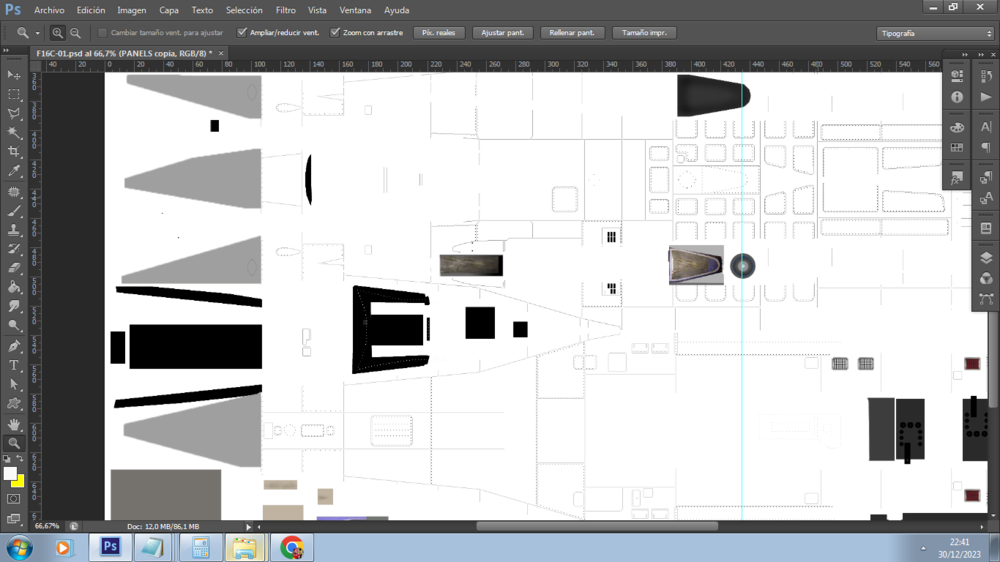Select the Crop tool
Screen dimensions: 1000x562
click(14, 152)
